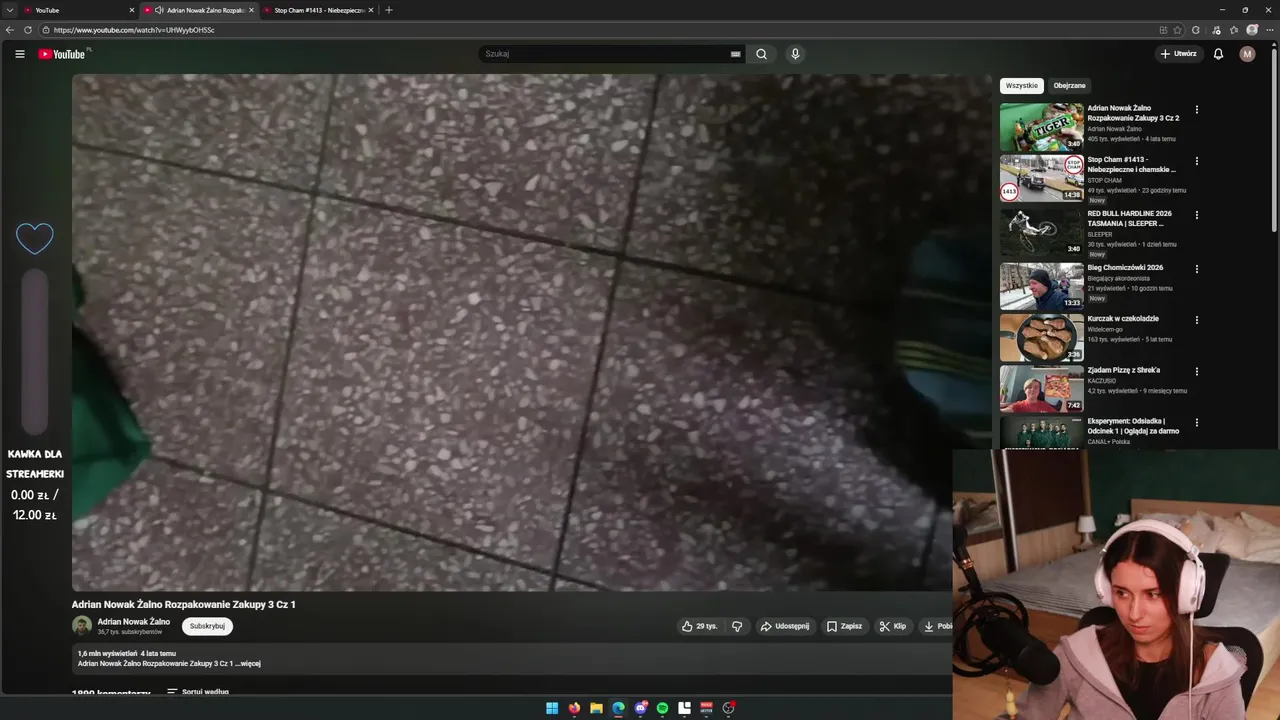Go back with browser back arrow
The height and width of the screenshot is (720, 1280).
[x=10, y=30]
